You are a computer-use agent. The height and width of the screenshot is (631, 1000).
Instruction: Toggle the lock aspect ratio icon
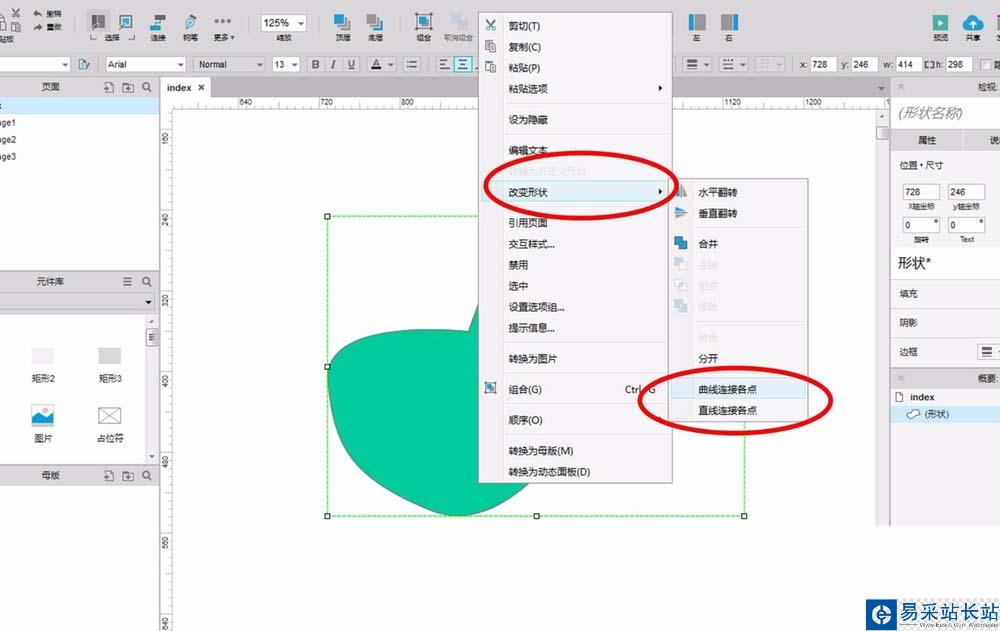click(930, 64)
